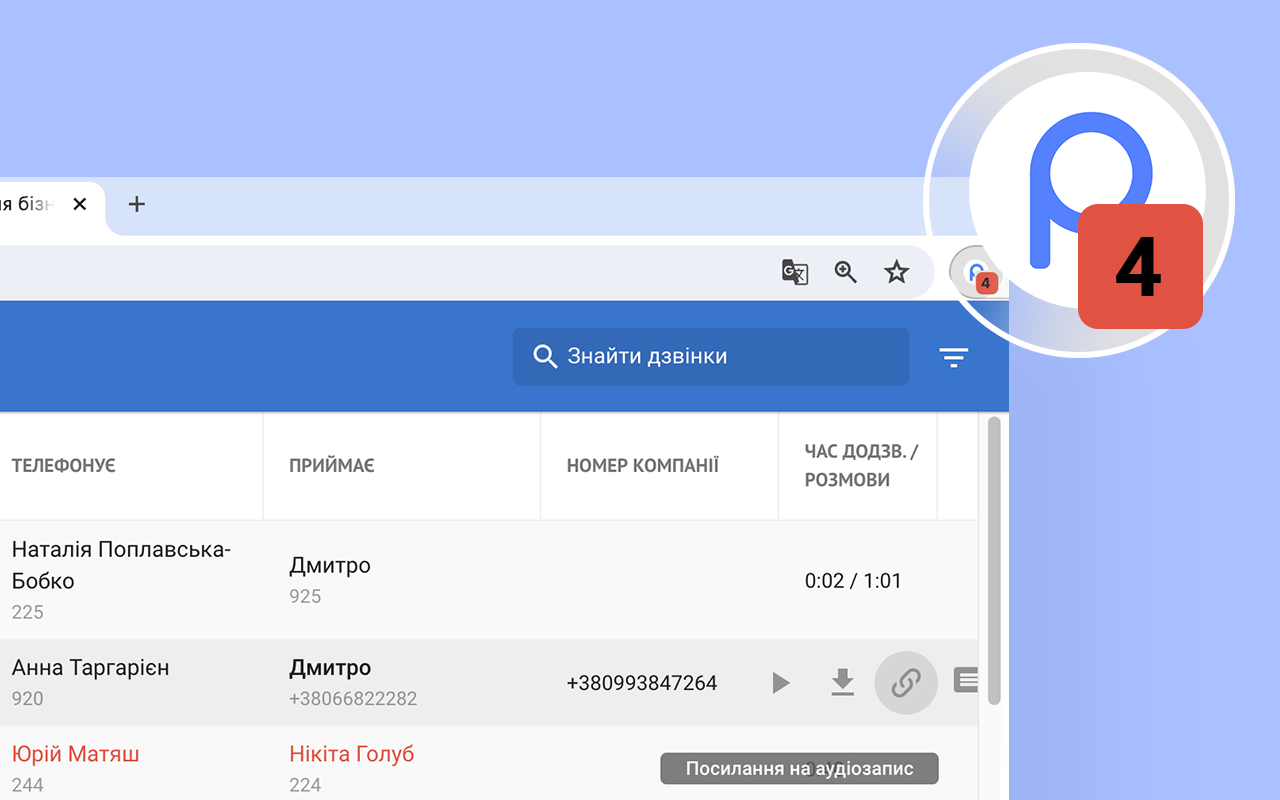This screenshot has height=800, width=1280.
Task: Click the zoom magnifier icon in address bar
Action: pyautogui.click(x=846, y=272)
